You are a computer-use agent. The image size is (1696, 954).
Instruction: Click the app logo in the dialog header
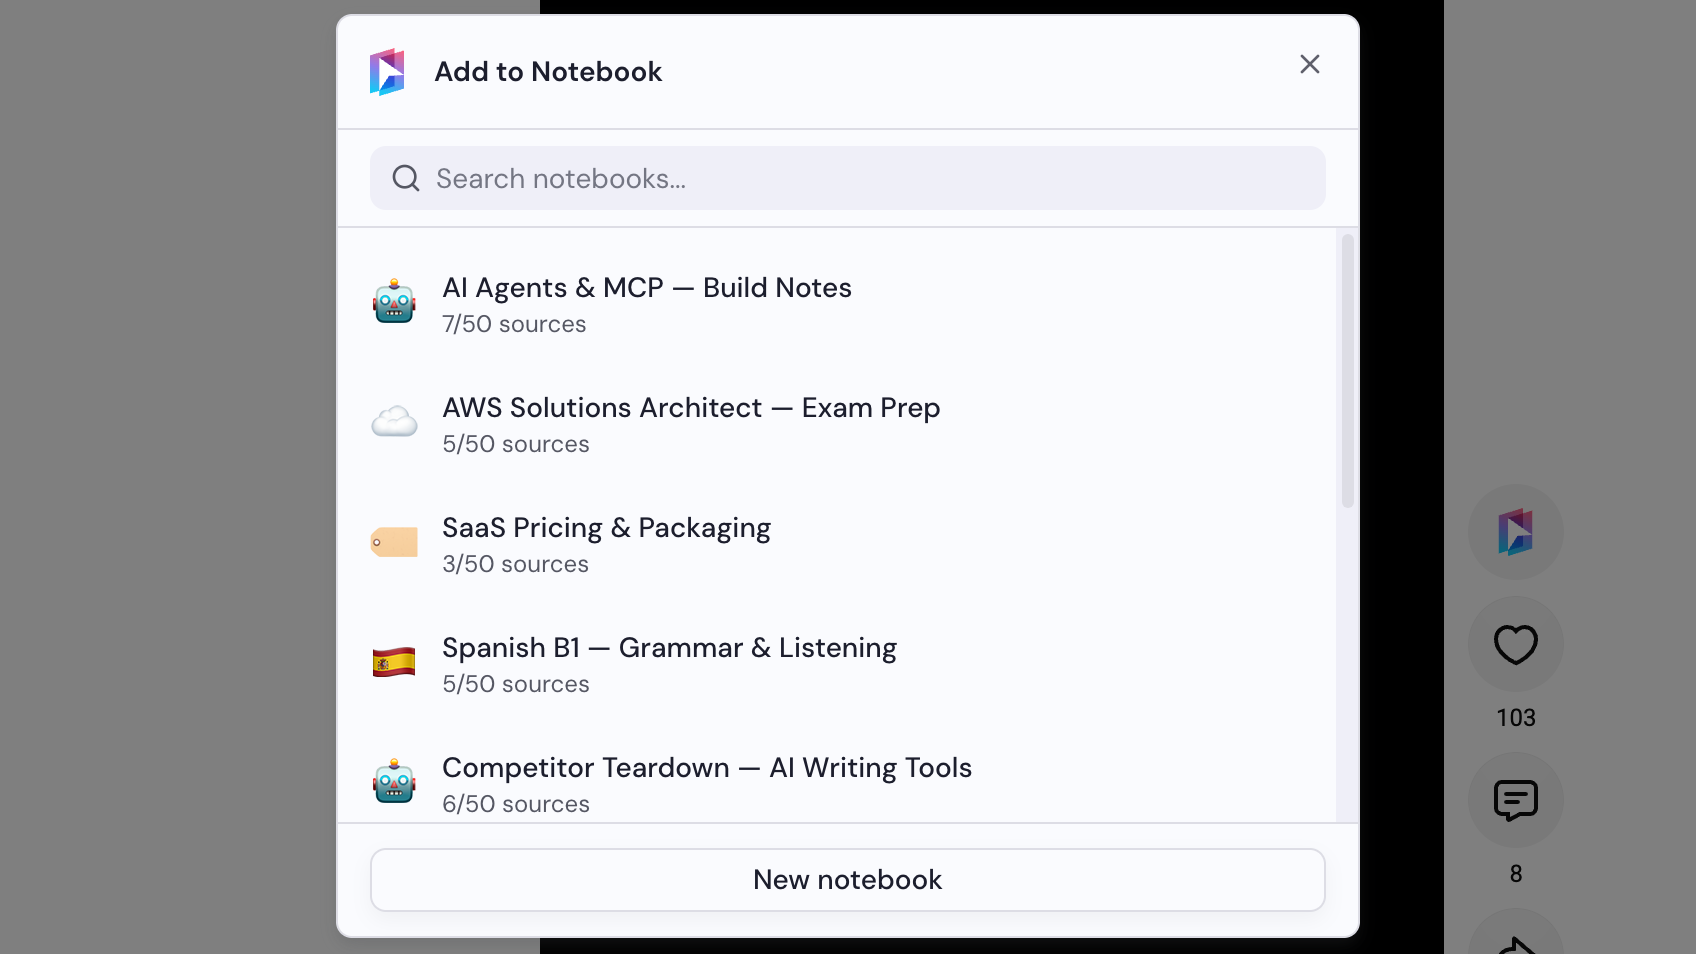point(388,72)
